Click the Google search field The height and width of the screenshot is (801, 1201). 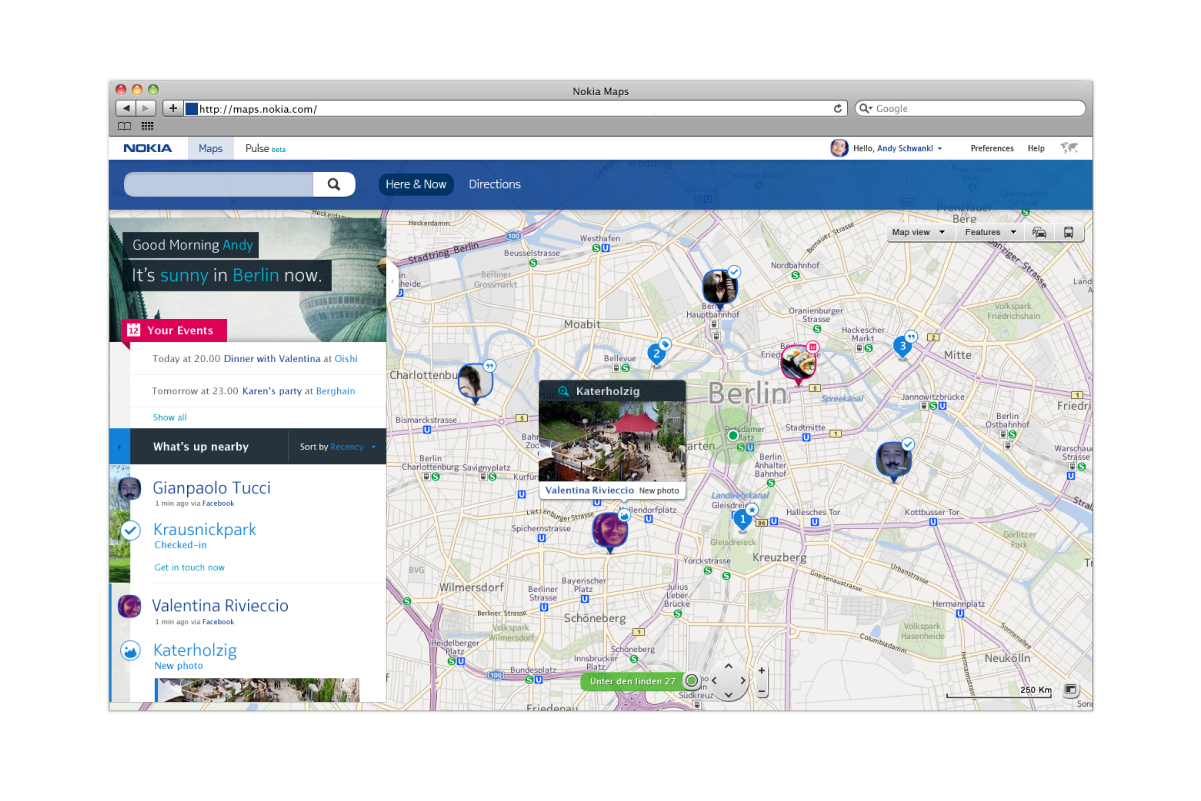[970, 108]
